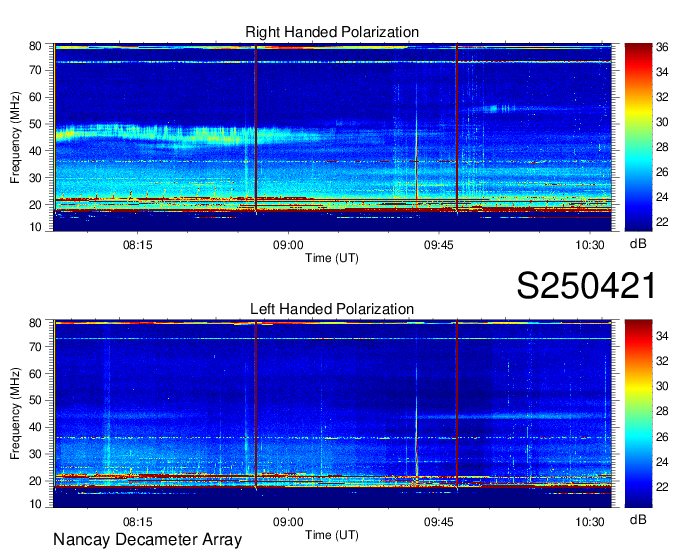
Task: Click the 50 MHz tick label on the top plot
Action: click(x=35, y=124)
